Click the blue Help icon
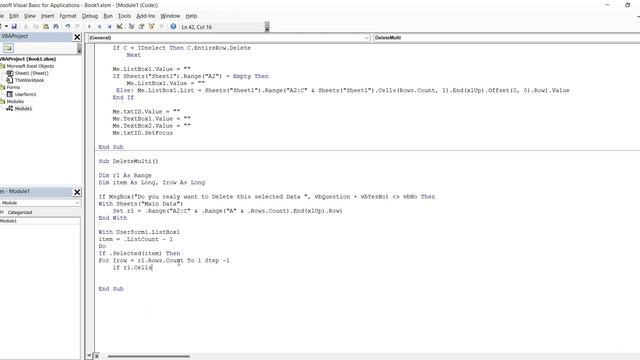The image size is (640, 360). 173,27
